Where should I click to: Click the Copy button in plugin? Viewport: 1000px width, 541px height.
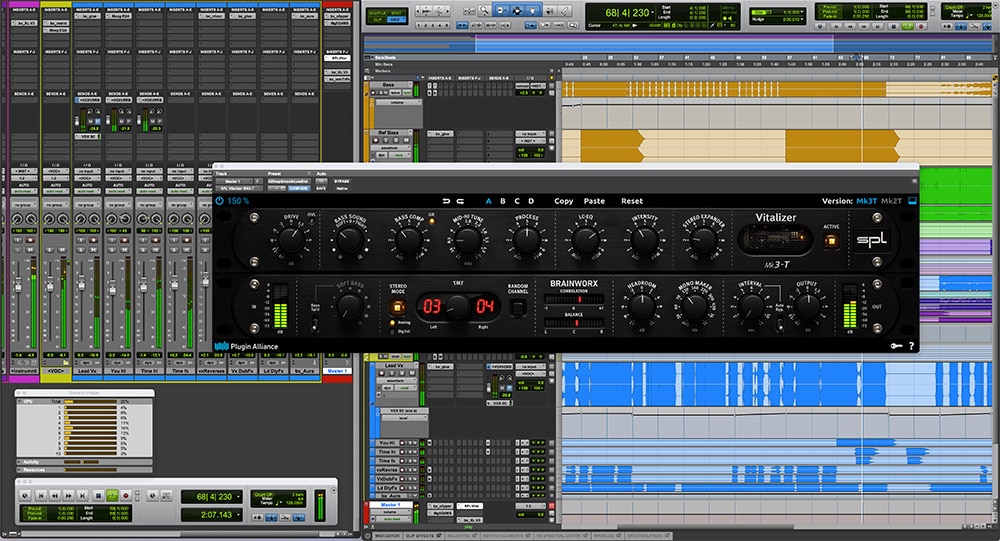coord(564,201)
